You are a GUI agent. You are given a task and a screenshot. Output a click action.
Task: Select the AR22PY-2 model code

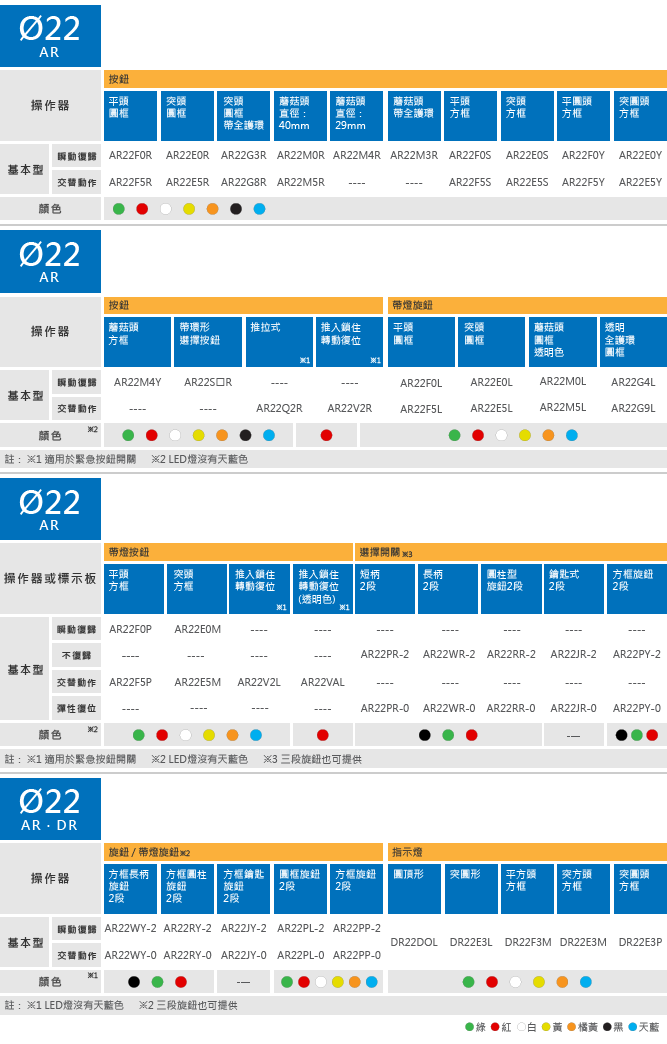637,654
